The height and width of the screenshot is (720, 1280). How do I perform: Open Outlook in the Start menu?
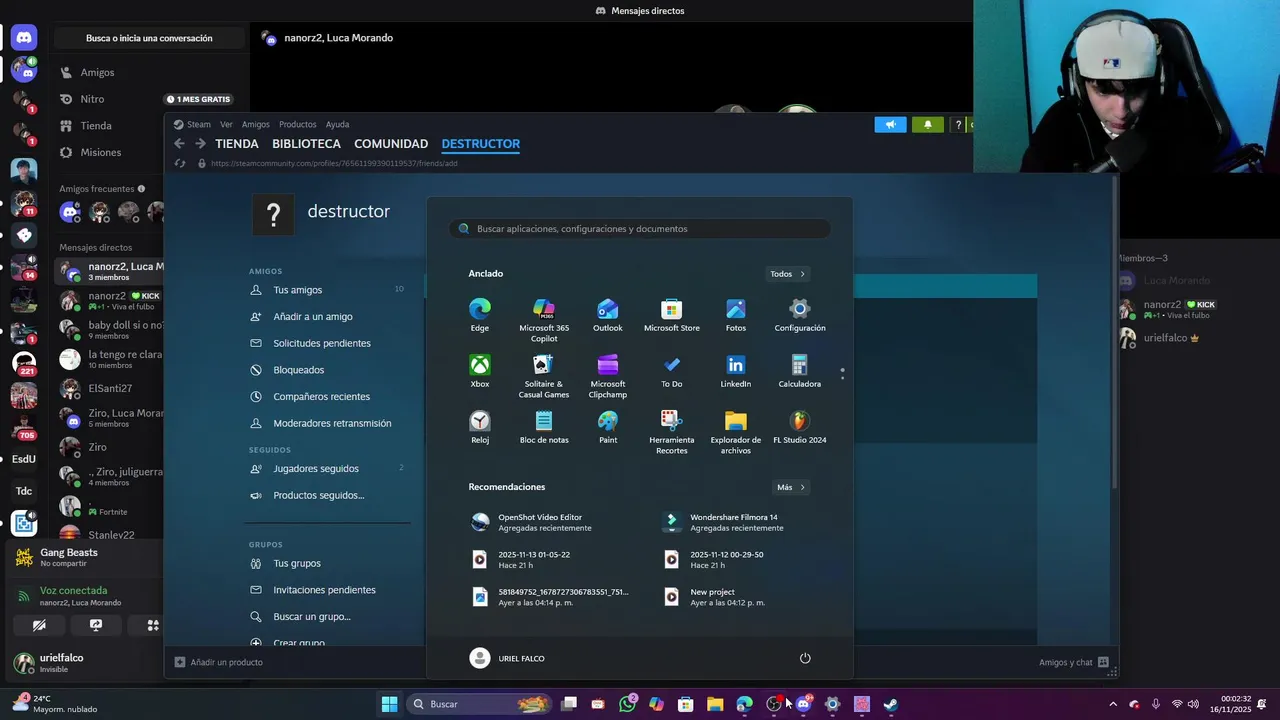tap(608, 315)
